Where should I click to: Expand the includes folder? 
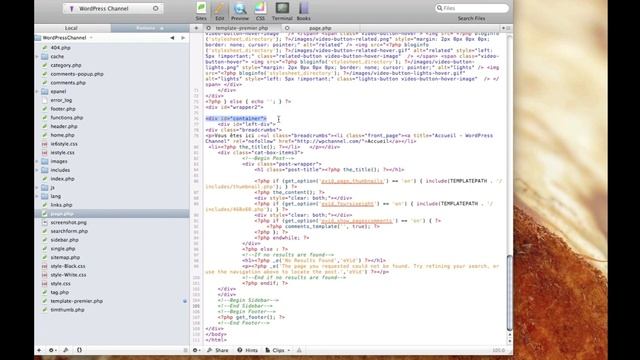point(37,170)
